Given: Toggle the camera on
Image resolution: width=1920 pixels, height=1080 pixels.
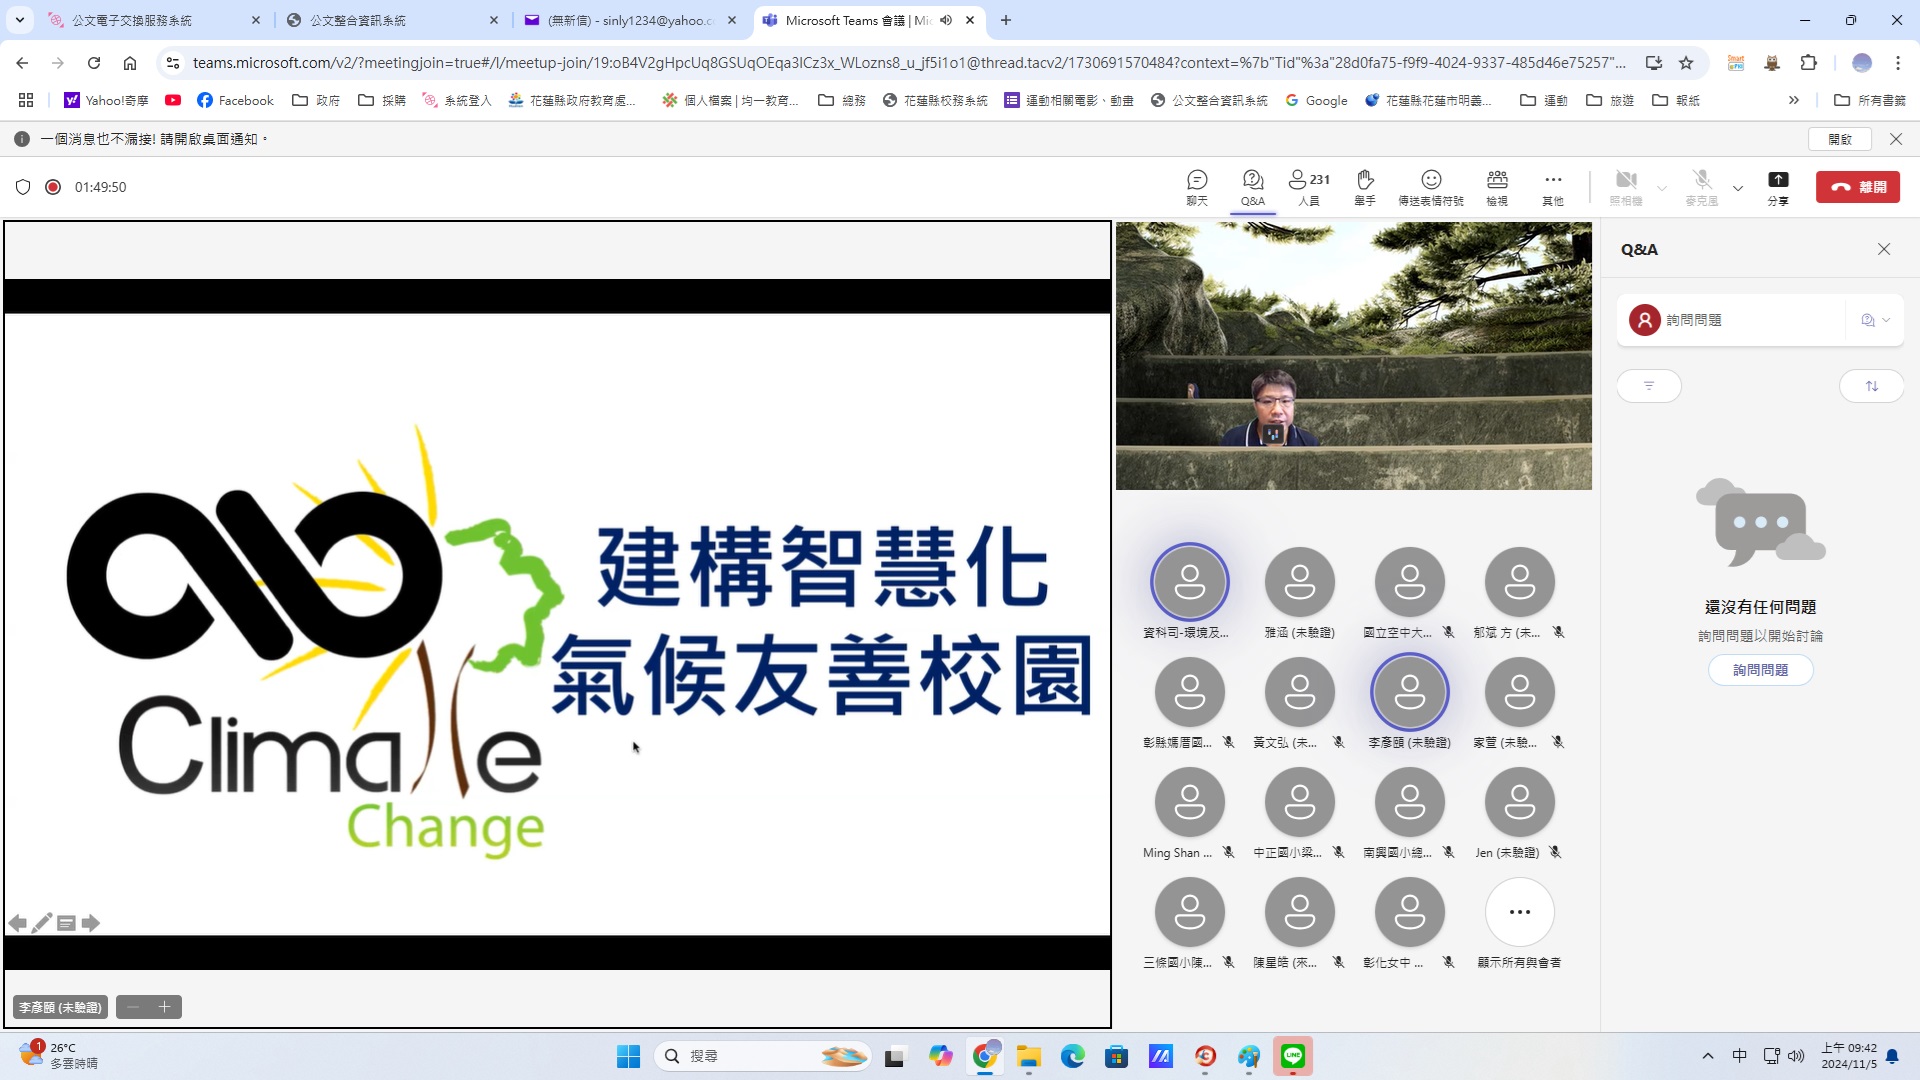Looking at the screenshot, I should 1626,186.
